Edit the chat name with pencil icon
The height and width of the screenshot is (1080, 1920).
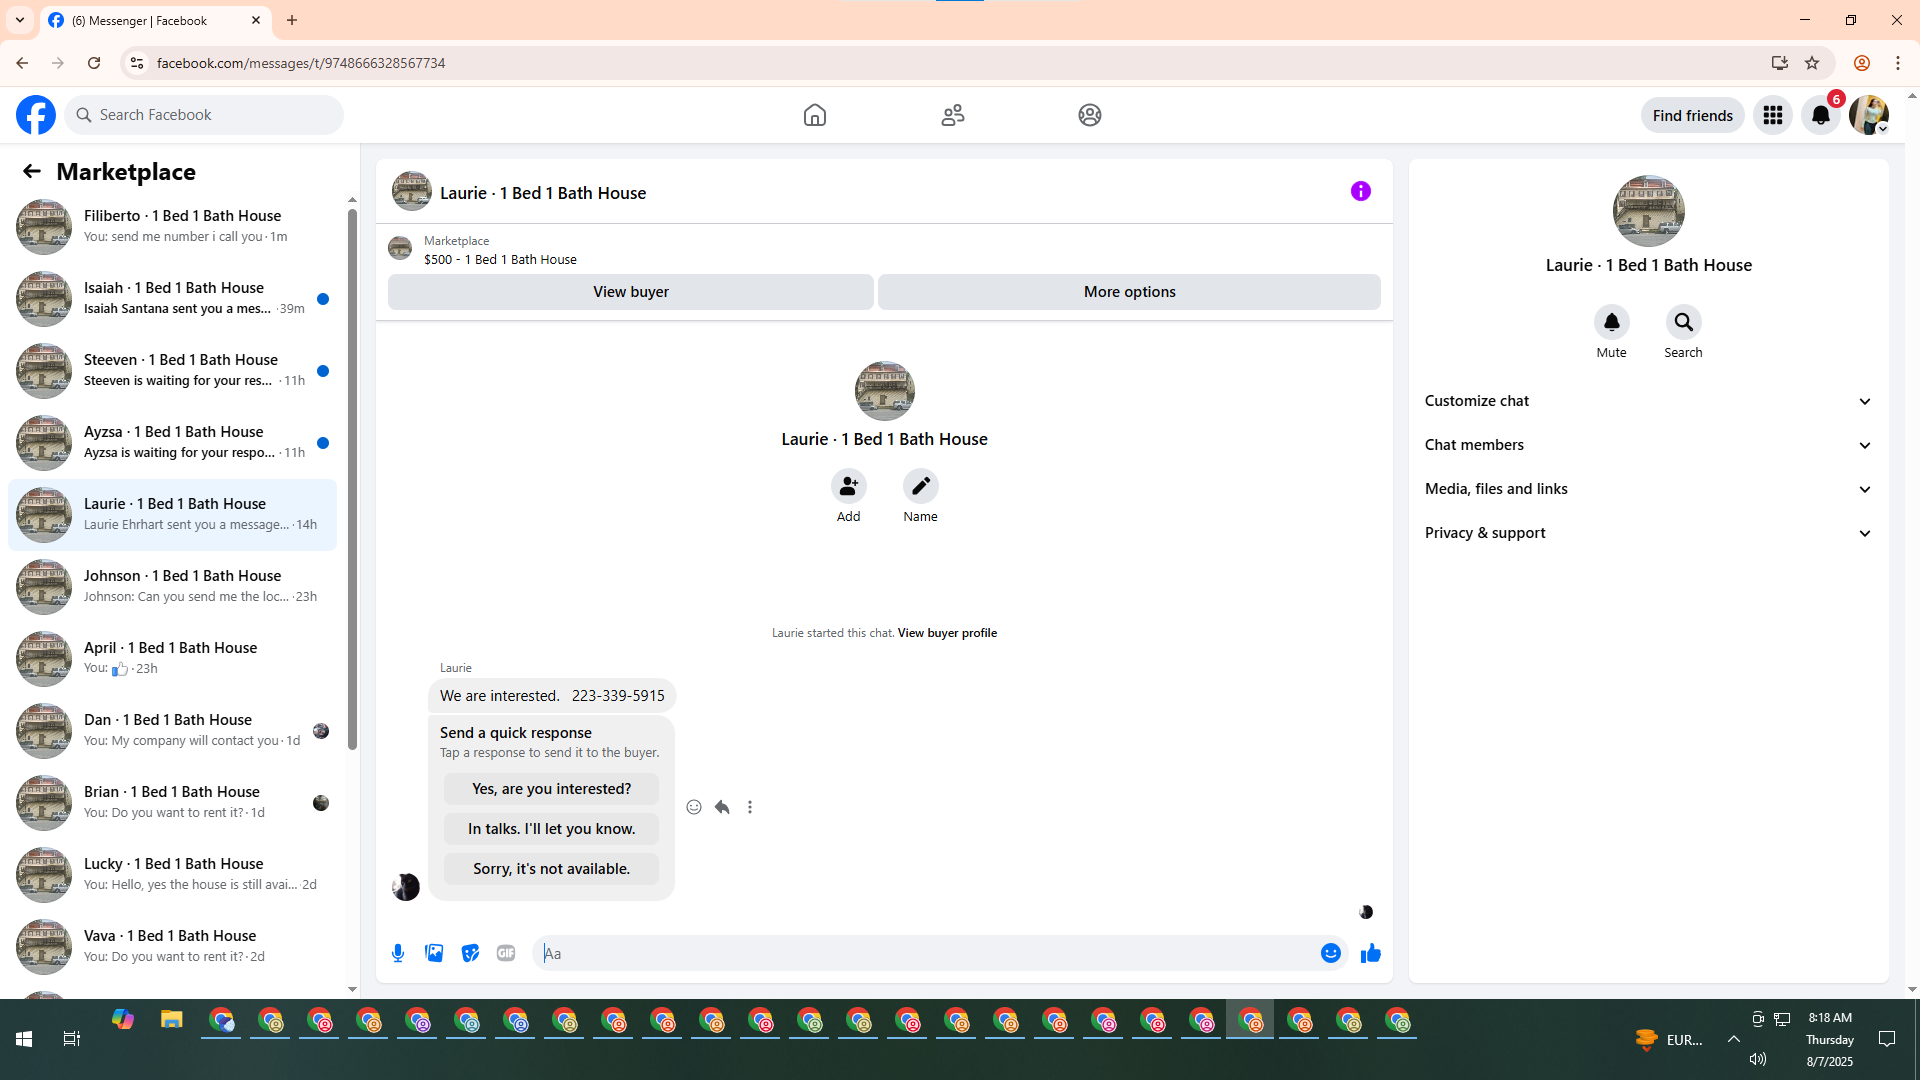click(921, 487)
